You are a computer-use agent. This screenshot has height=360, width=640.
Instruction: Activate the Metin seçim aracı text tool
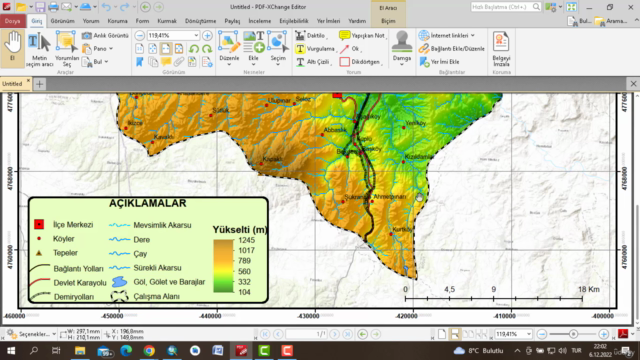[x=39, y=49]
